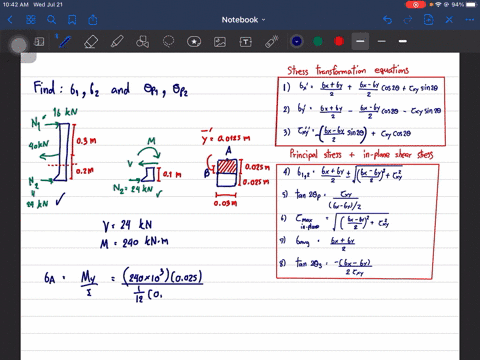Select the Shapes tool
Screen dimensions: 480x360
pyautogui.click(x=142, y=42)
